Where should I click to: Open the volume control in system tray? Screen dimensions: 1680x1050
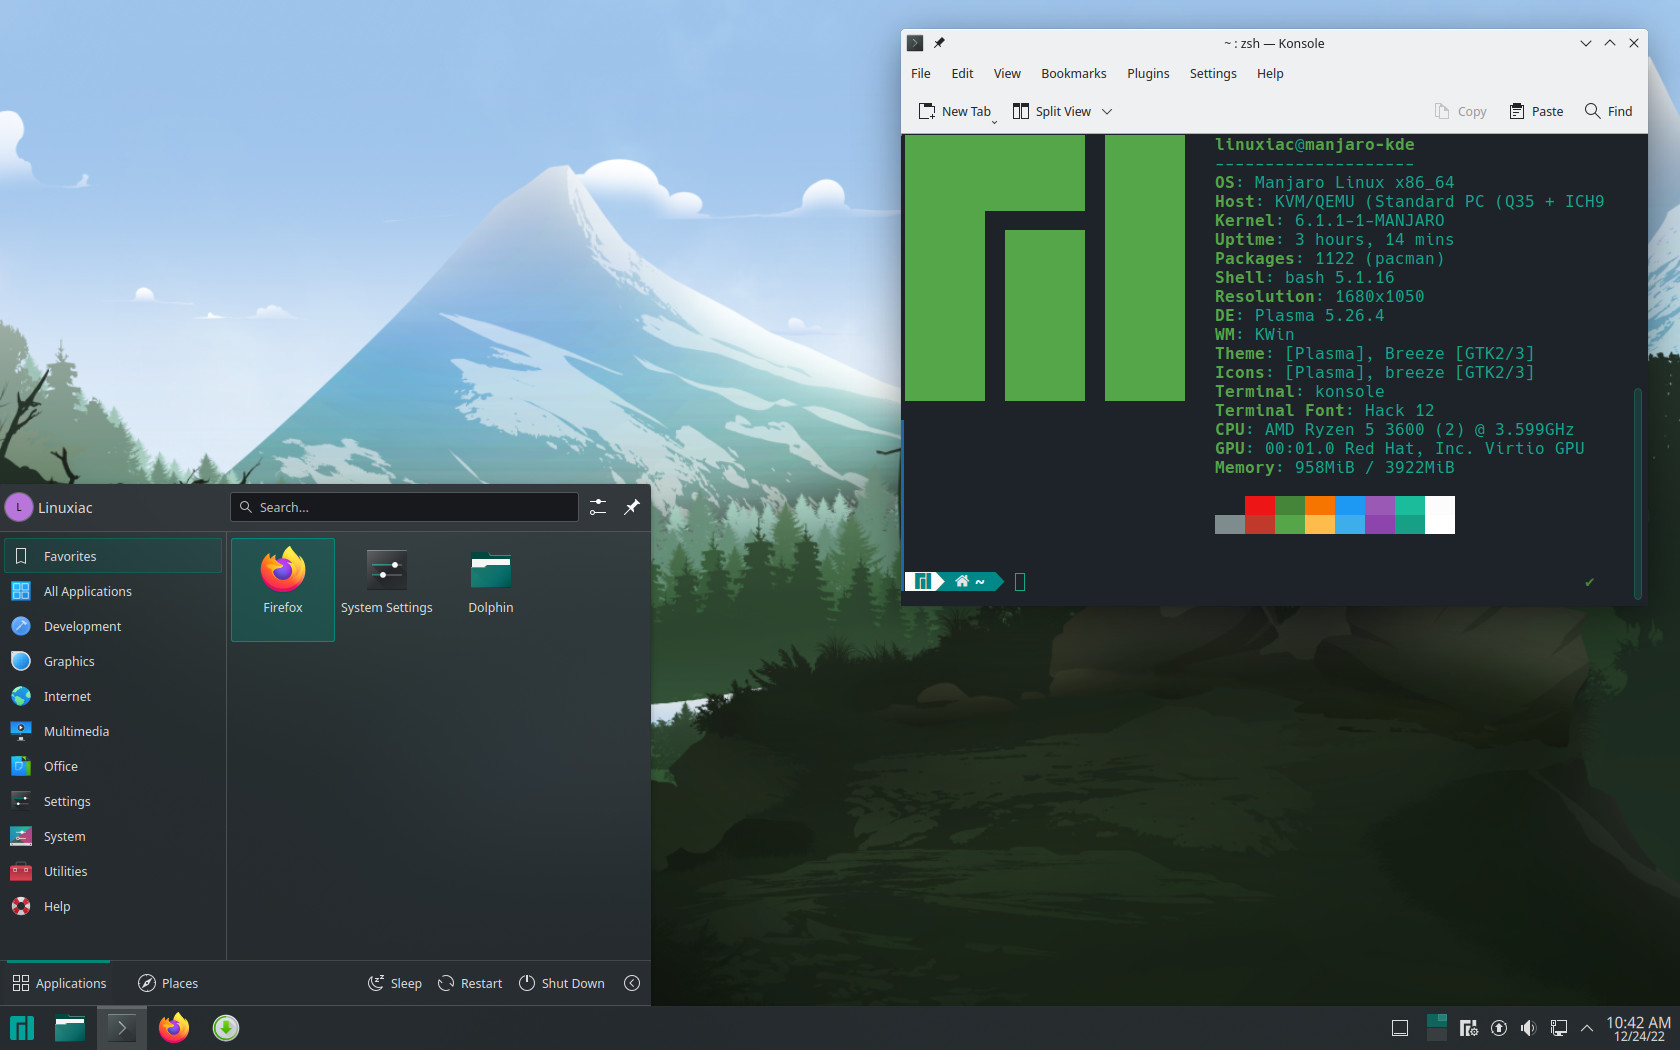click(x=1528, y=1028)
